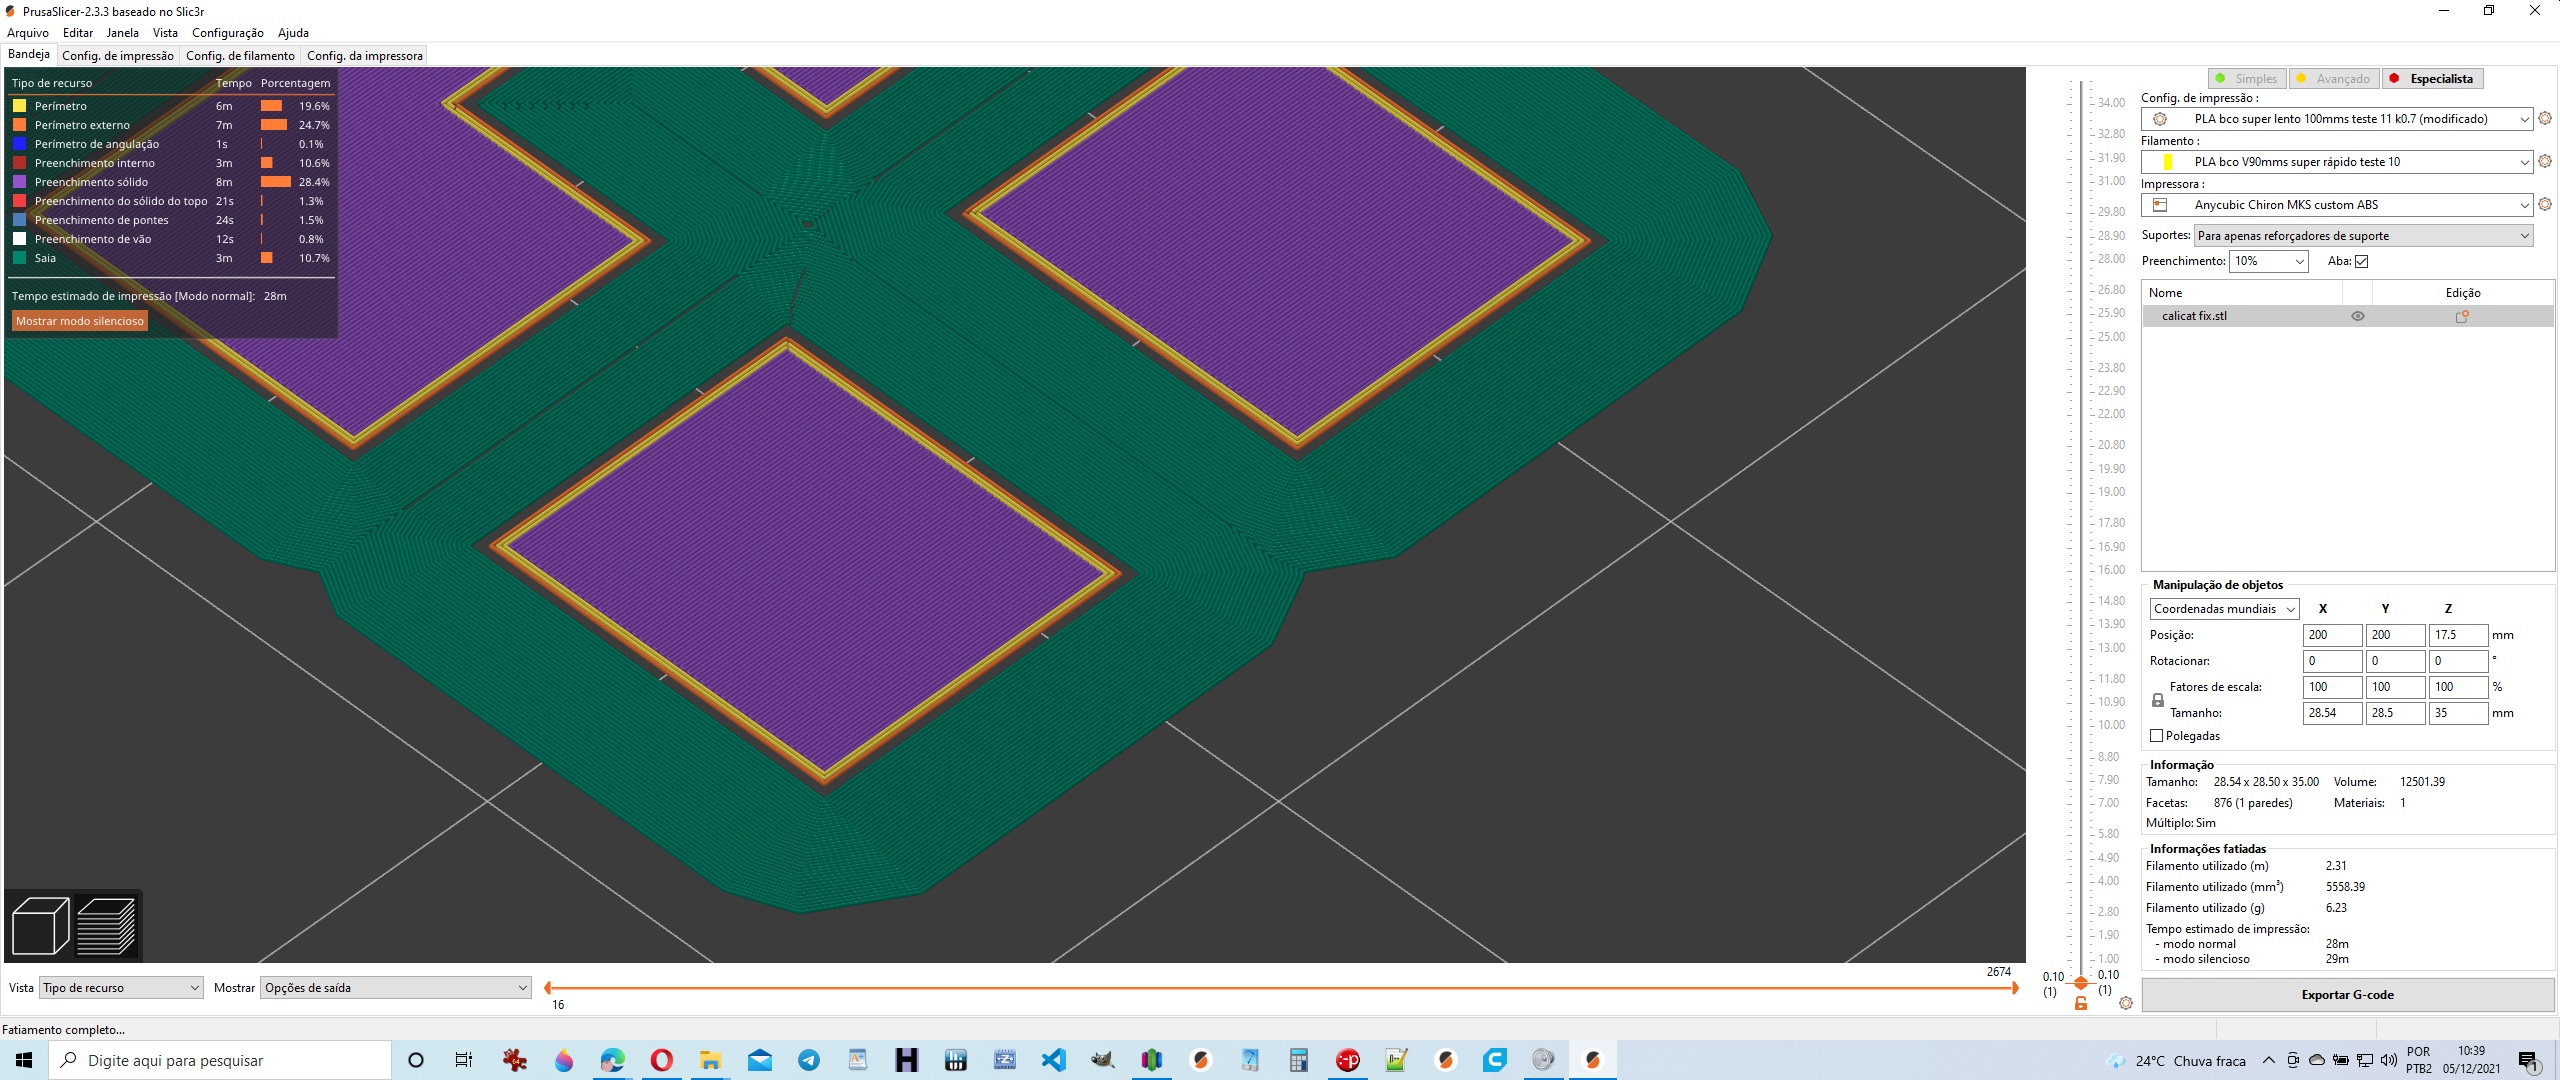Open the Vista Tipo de recurso dropdown
Viewport: 2560px width, 1080px height.
coord(121,988)
